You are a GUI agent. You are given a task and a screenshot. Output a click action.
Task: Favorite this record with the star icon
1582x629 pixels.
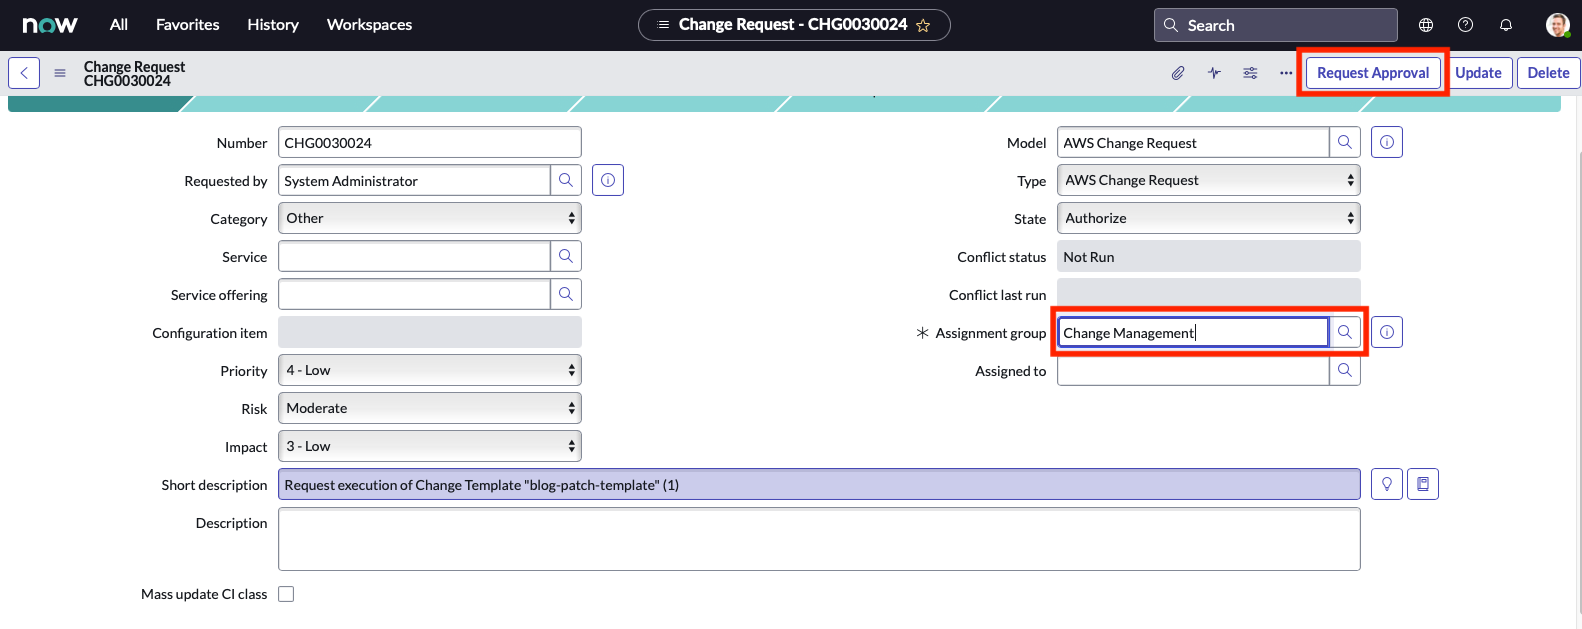click(x=923, y=26)
